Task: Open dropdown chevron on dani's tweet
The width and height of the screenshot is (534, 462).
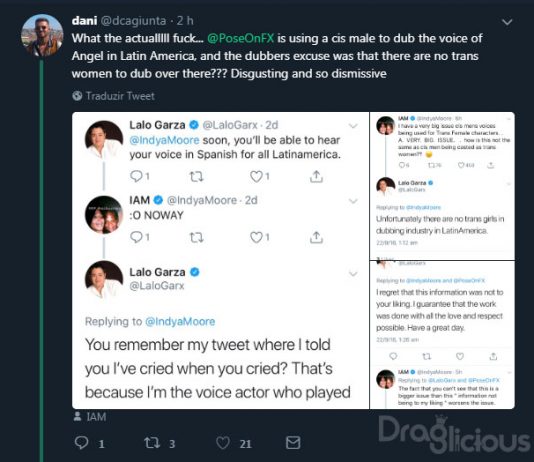Action: click(507, 22)
